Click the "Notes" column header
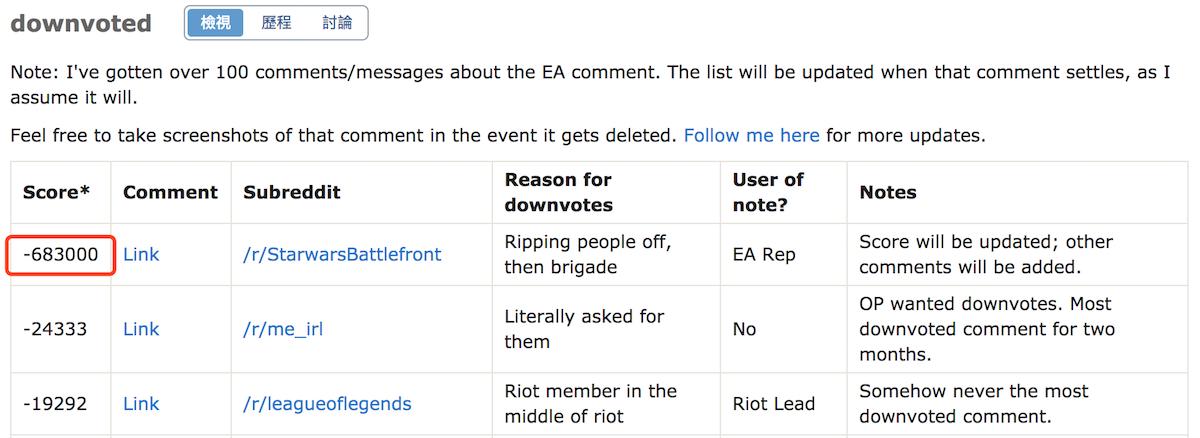1200x438 pixels. pyautogui.click(x=887, y=192)
